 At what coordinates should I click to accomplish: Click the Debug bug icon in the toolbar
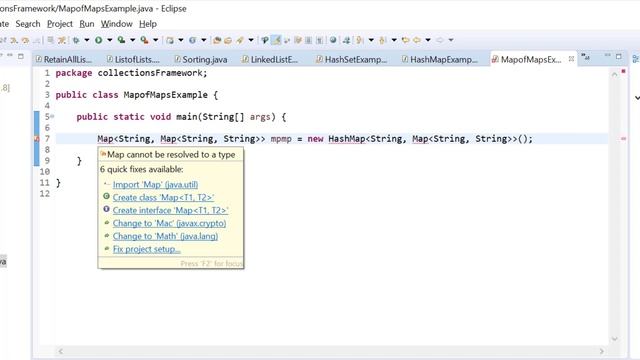(76, 40)
